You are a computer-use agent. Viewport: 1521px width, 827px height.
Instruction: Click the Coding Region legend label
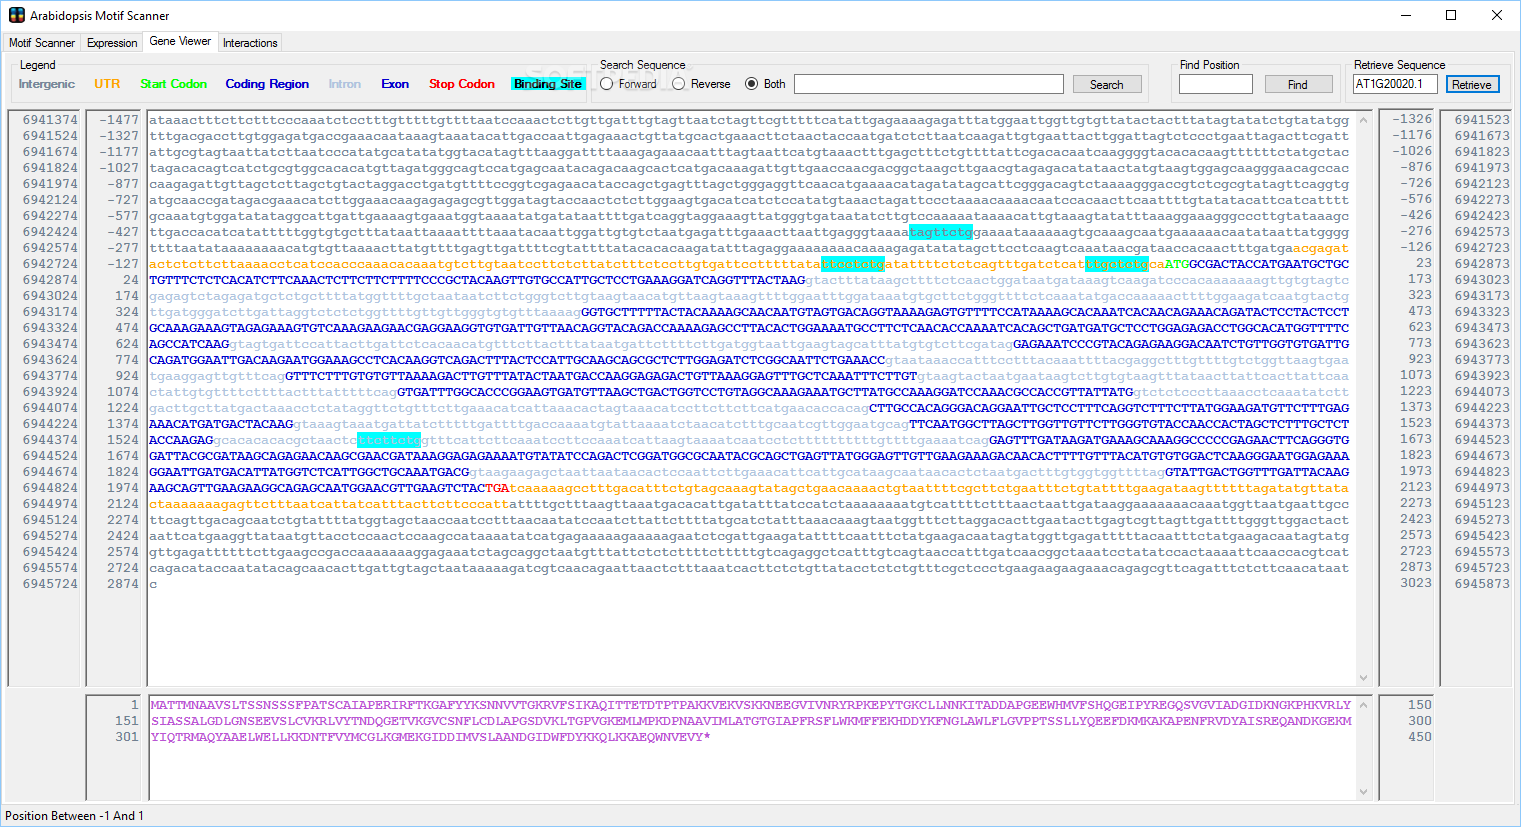click(x=267, y=84)
